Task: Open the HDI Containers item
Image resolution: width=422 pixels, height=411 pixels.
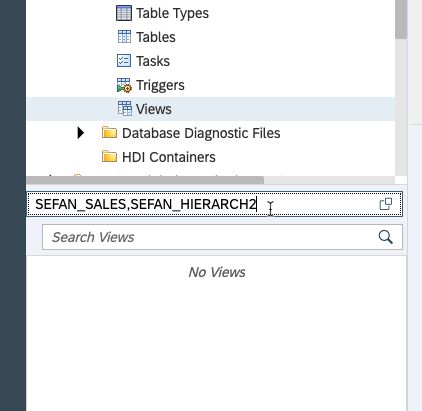Action: [169, 157]
